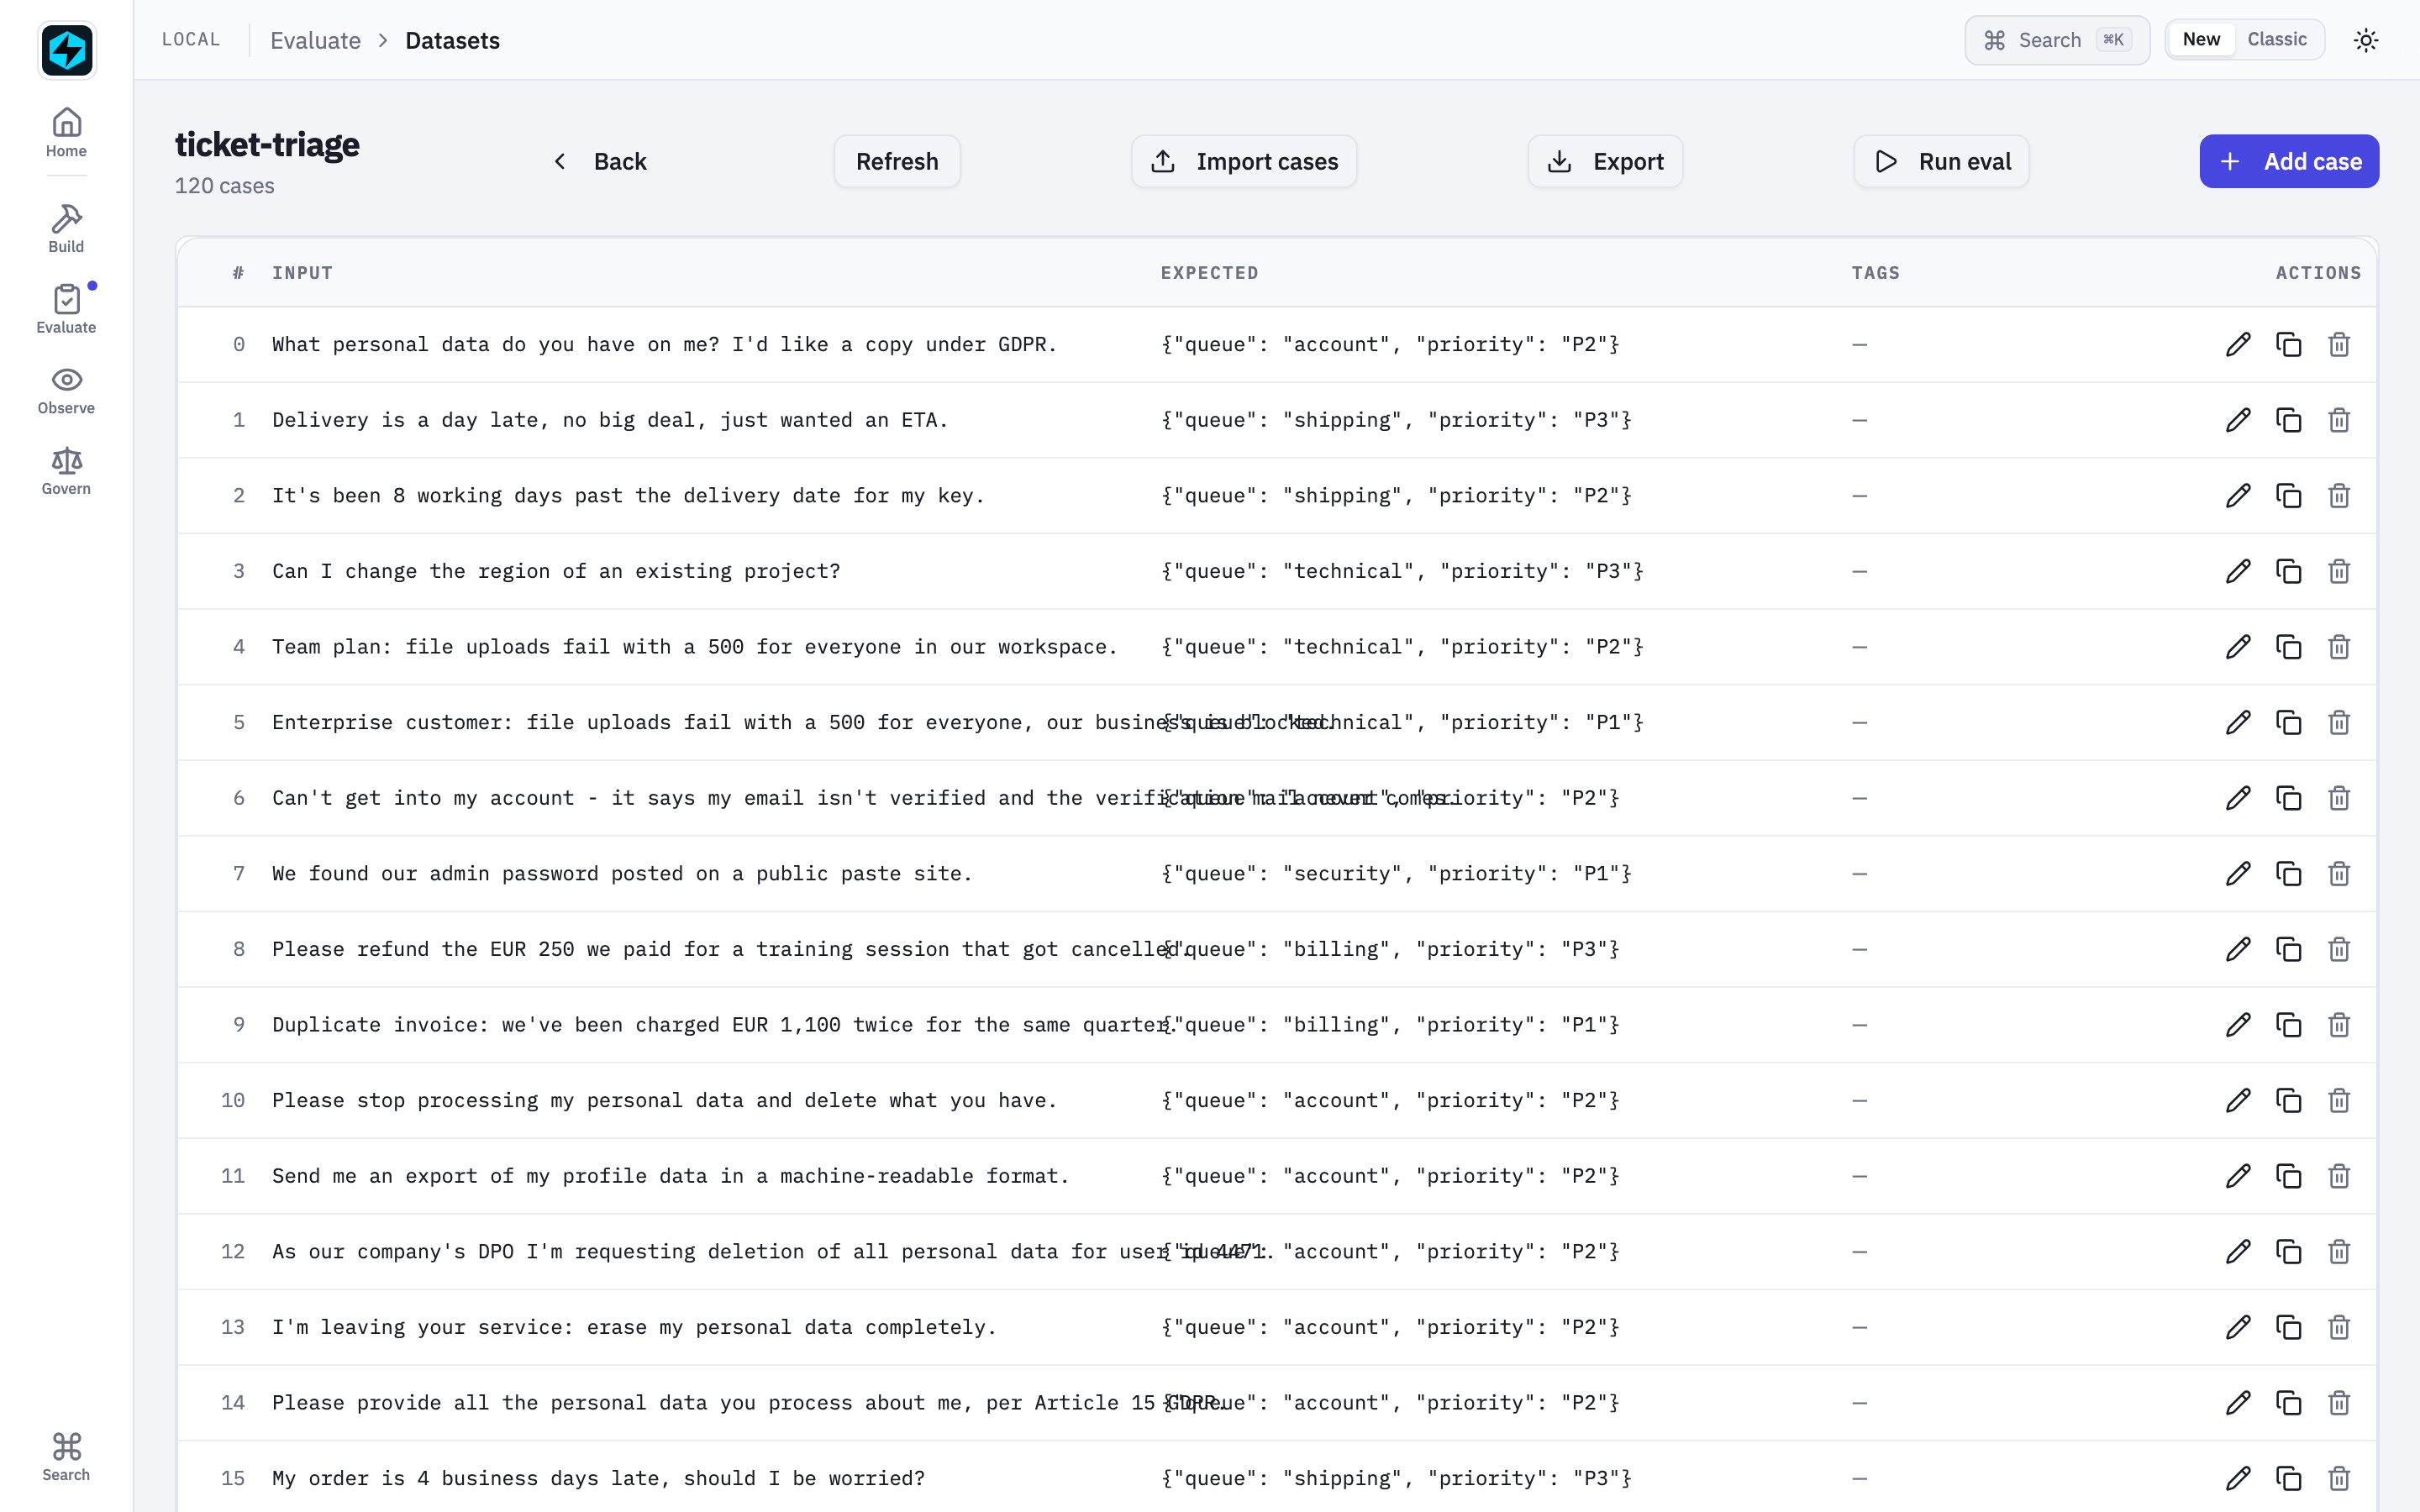Start Run eval on dataset
The height and width of the screenshot is (1512, 2420).
pos(1941,161)
